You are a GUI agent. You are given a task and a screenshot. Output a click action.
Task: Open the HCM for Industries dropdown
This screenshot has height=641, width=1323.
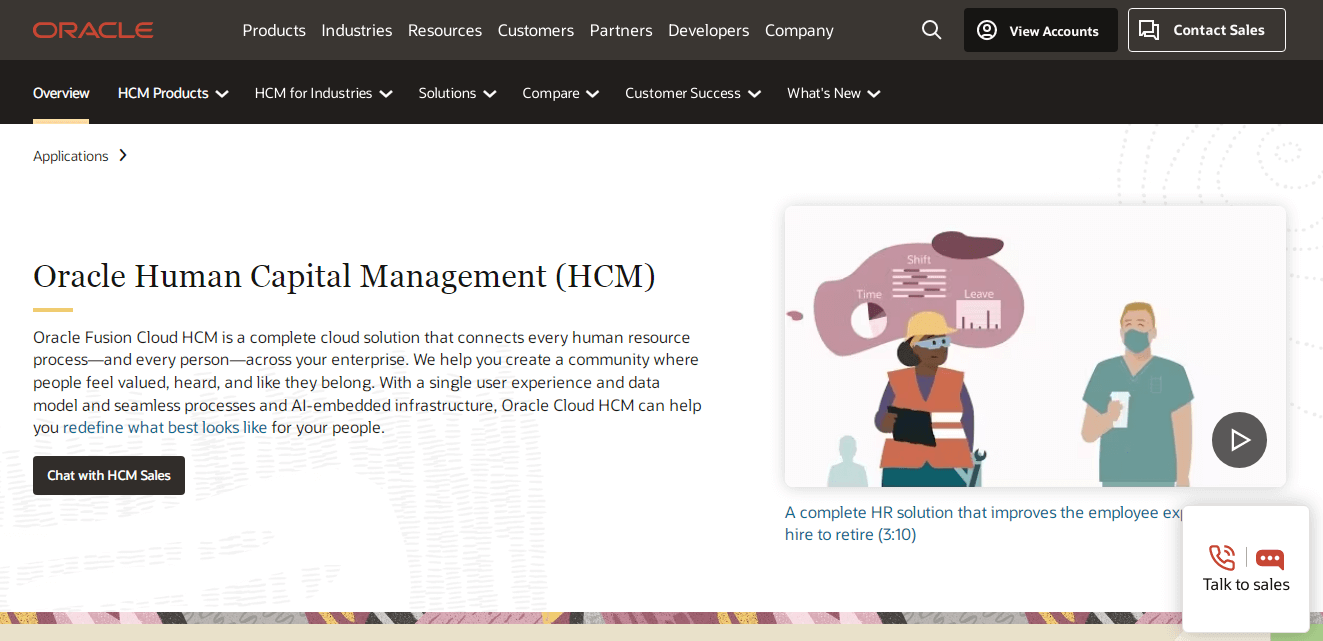coord(323,92)
